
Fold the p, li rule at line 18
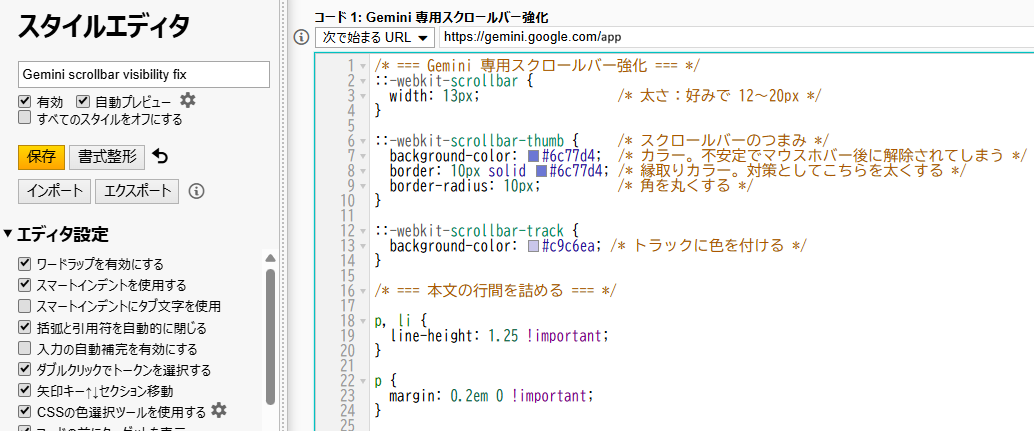pyautogui.click(x=362, y=320)
